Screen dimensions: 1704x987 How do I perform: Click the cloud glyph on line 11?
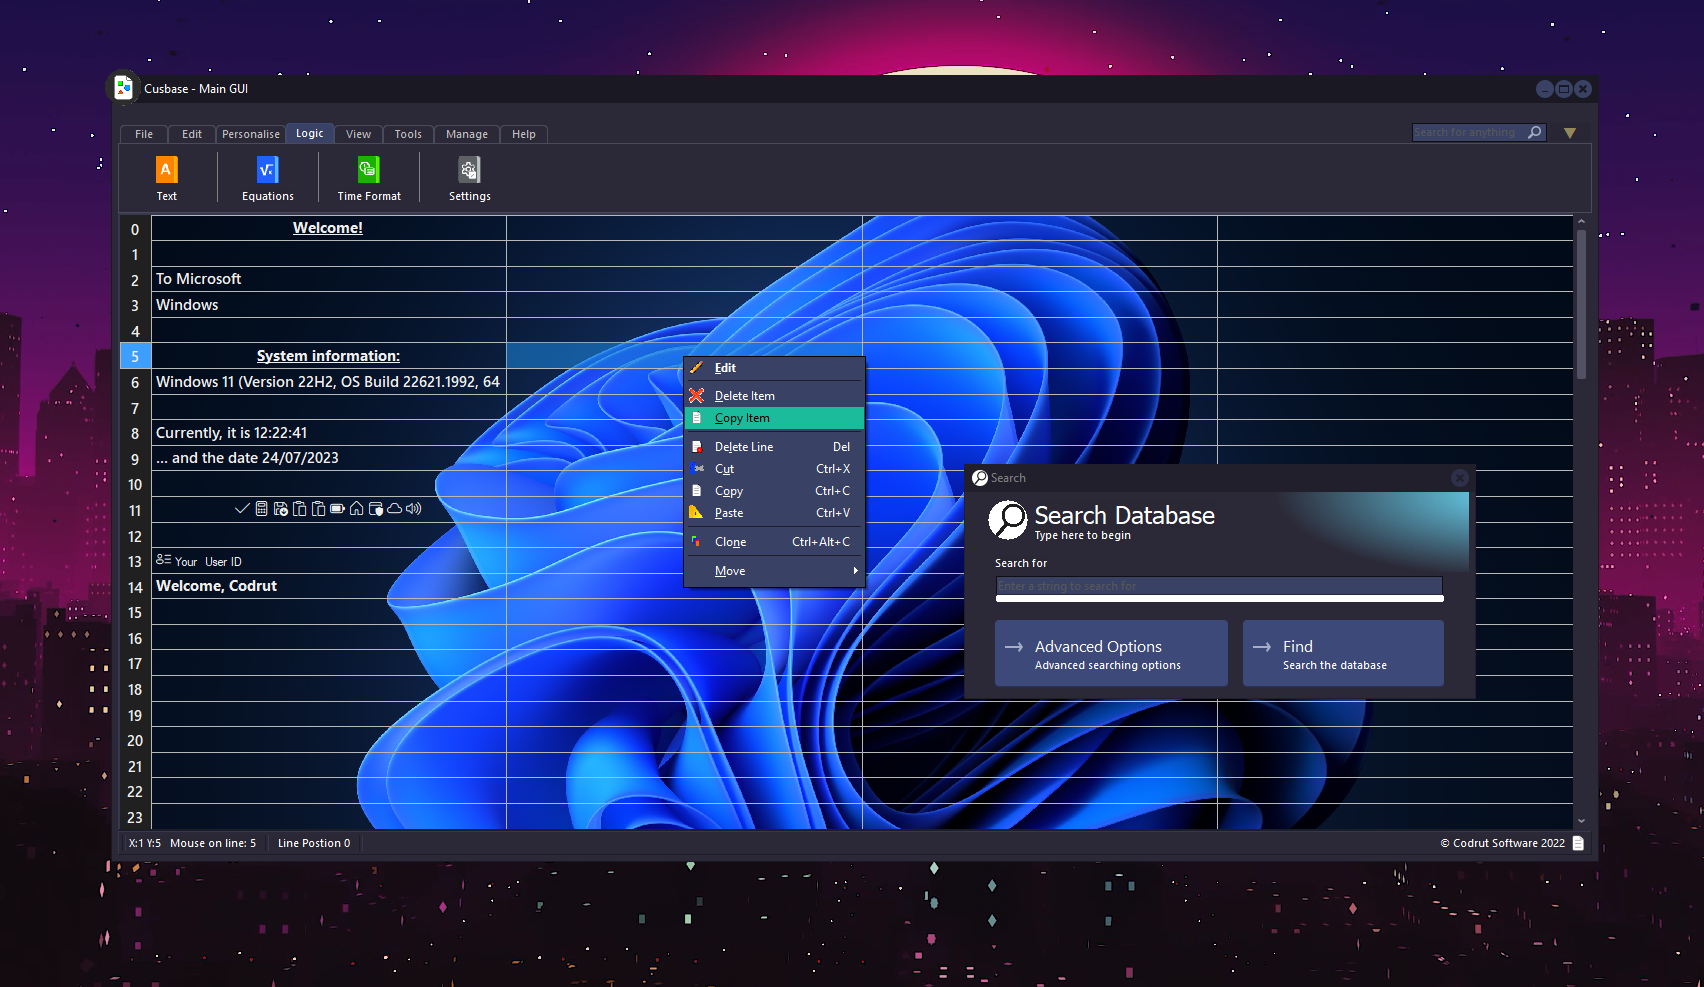(x=395, y=509)
